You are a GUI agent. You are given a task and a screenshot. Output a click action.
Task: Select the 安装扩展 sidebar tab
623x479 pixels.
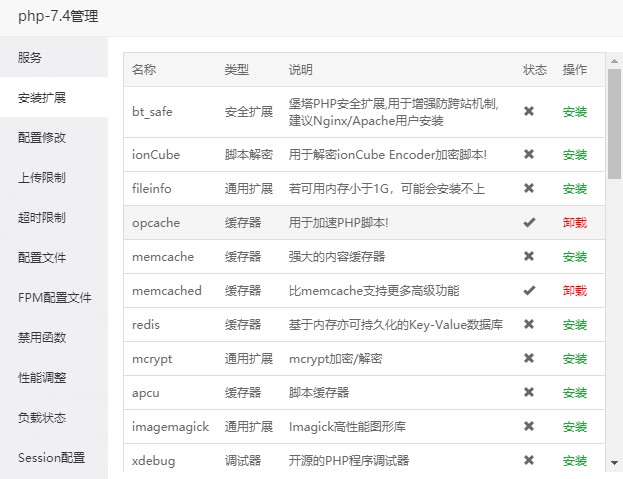click(54, 97)
